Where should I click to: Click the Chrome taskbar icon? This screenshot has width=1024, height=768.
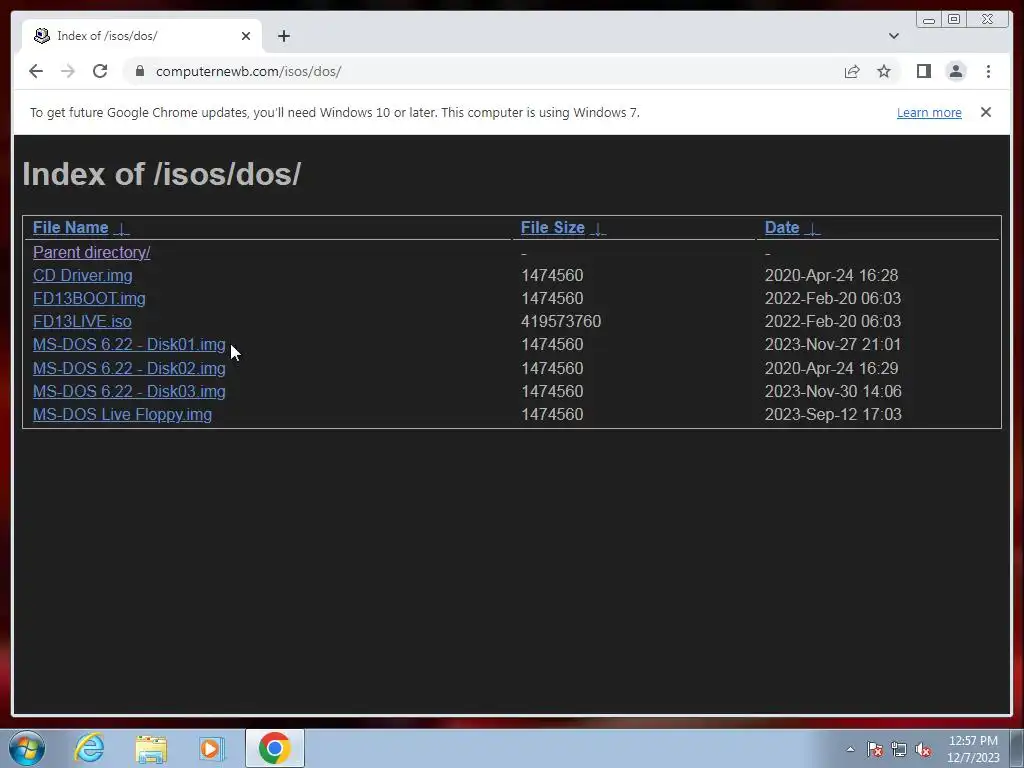tap(275, 748)
